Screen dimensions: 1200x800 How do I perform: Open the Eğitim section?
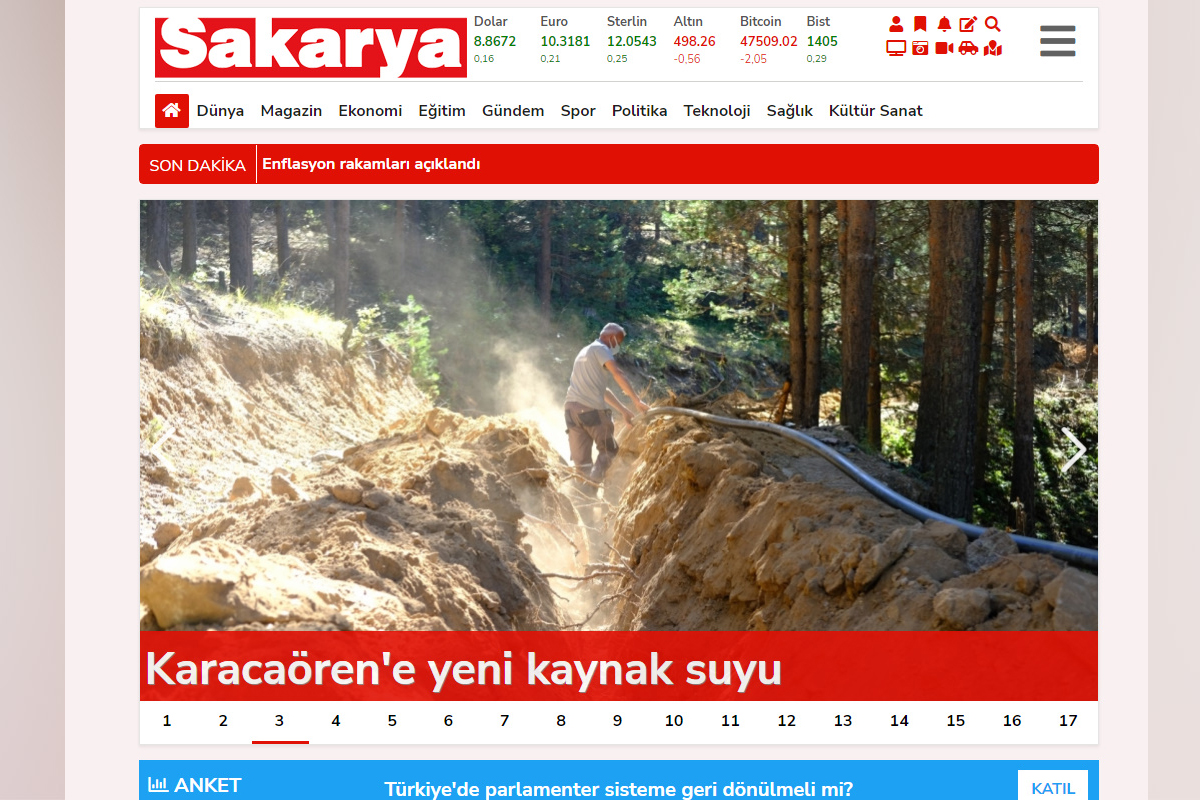442,111
